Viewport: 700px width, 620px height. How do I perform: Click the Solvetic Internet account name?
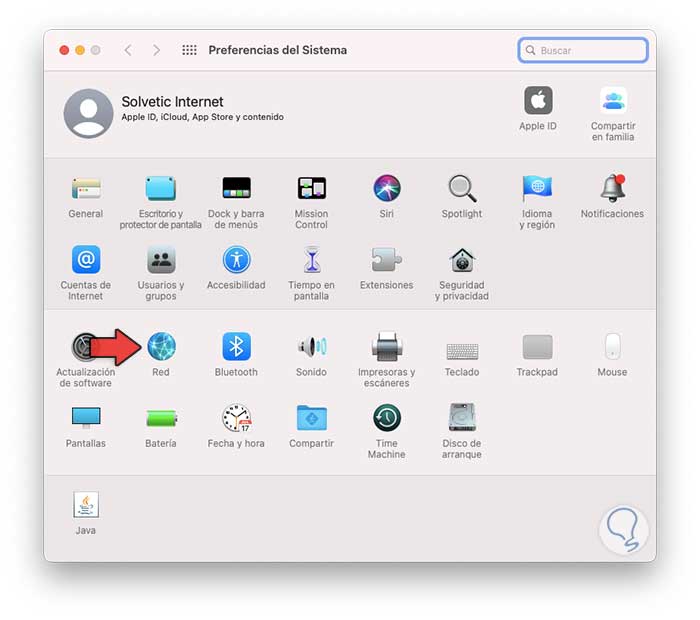pos(172,101)
